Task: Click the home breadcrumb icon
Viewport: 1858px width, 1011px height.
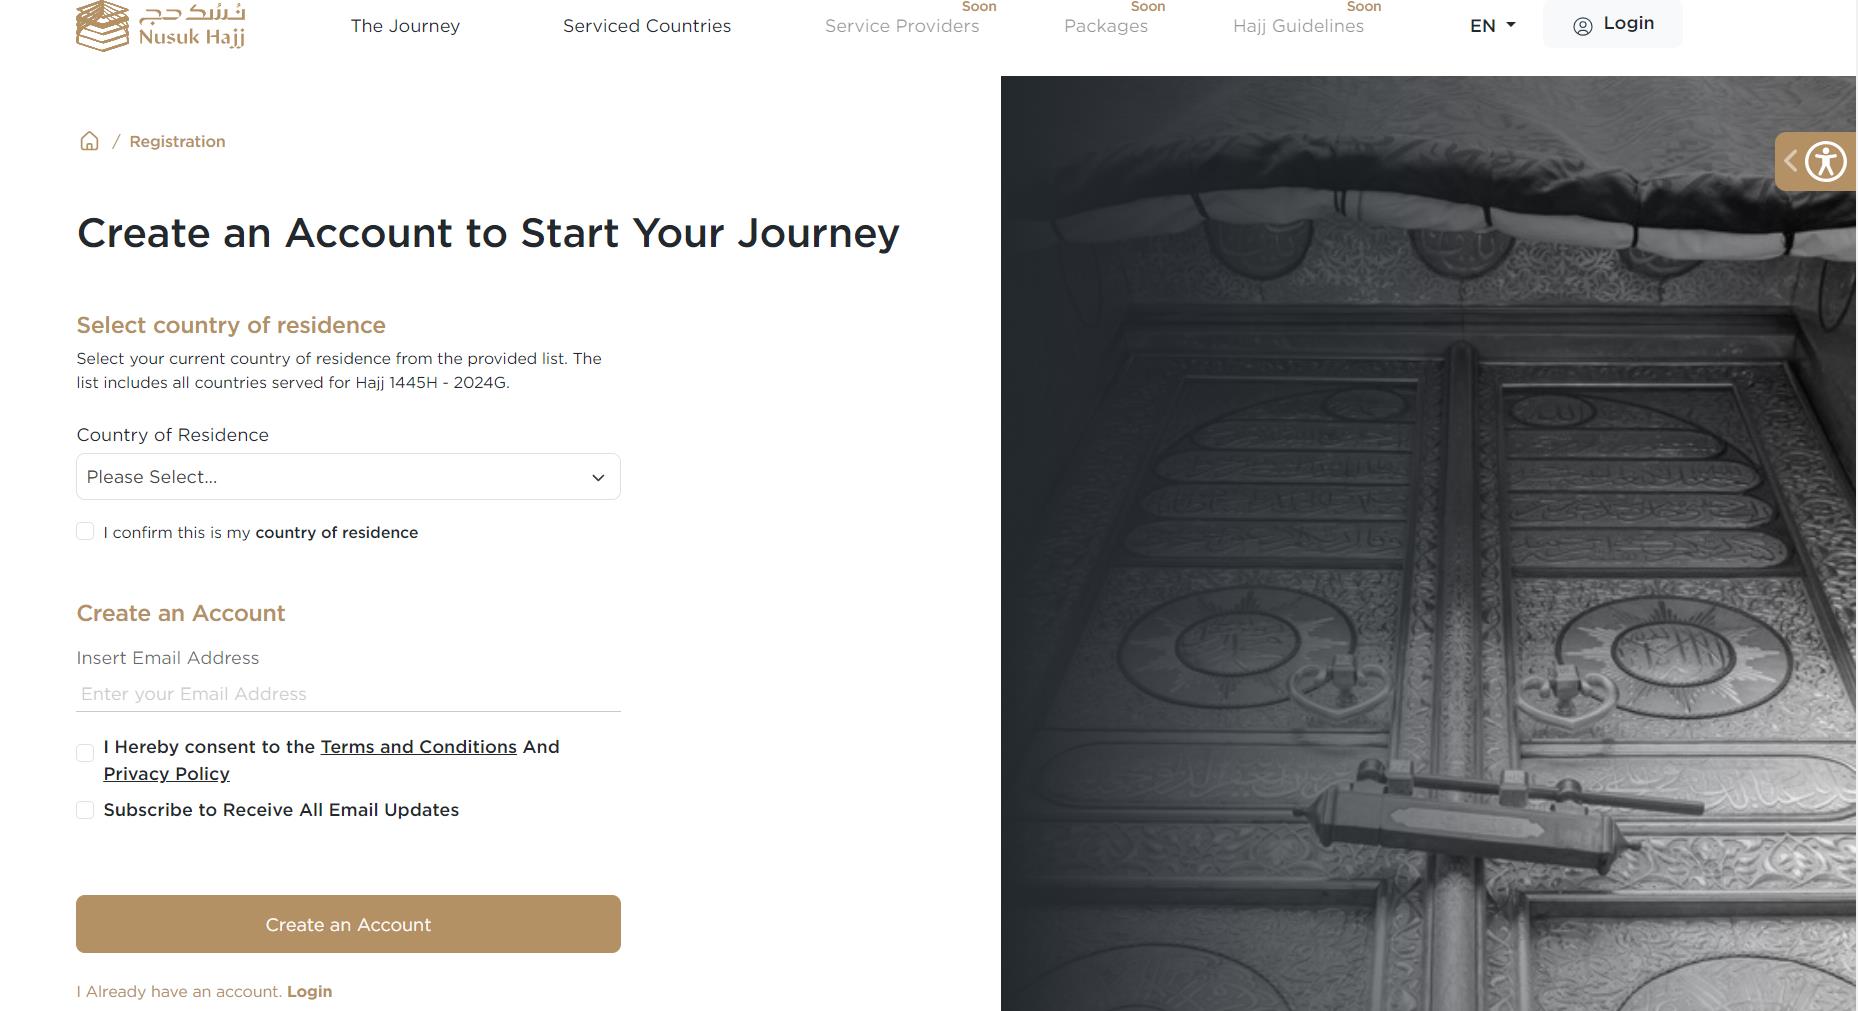Action: pyautogui.click(x=89, y=141)
